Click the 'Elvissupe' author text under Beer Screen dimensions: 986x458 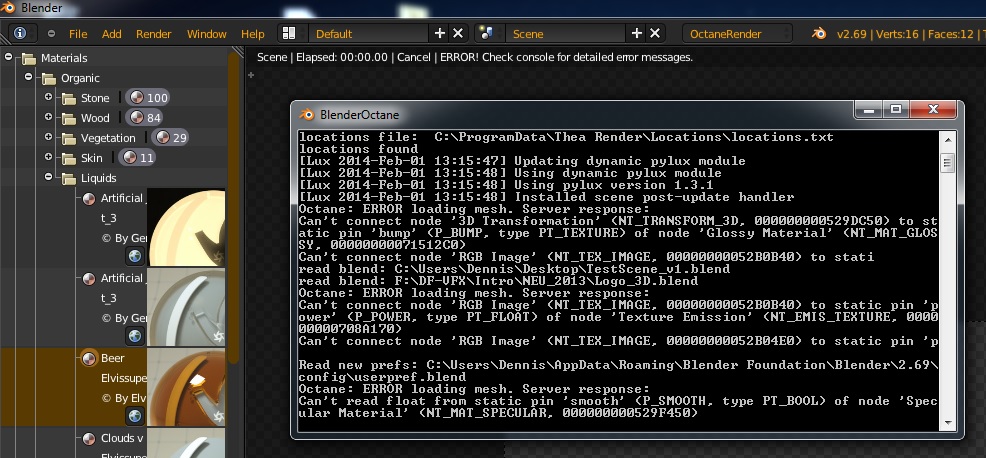pos(124,379)
